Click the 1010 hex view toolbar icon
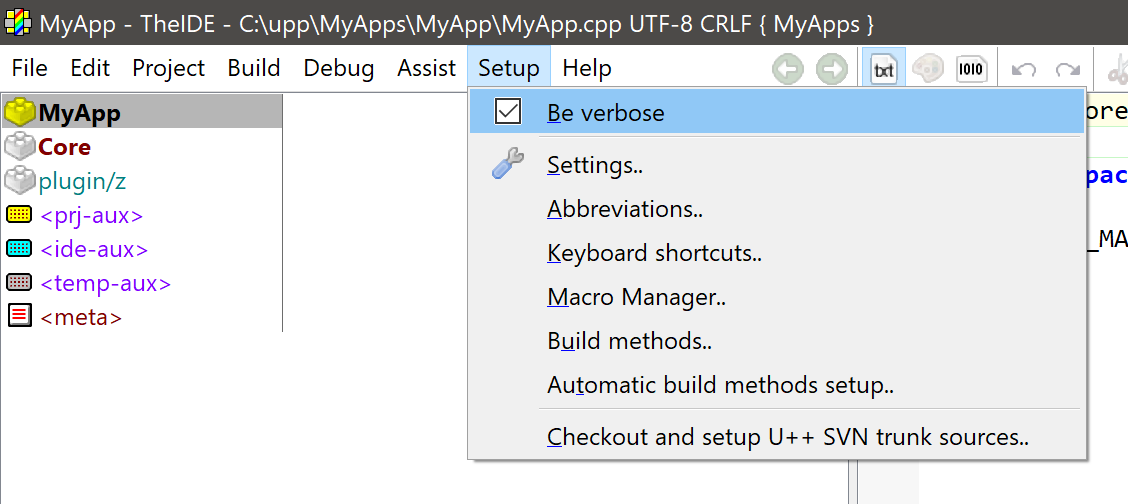 tap(971, 69)
